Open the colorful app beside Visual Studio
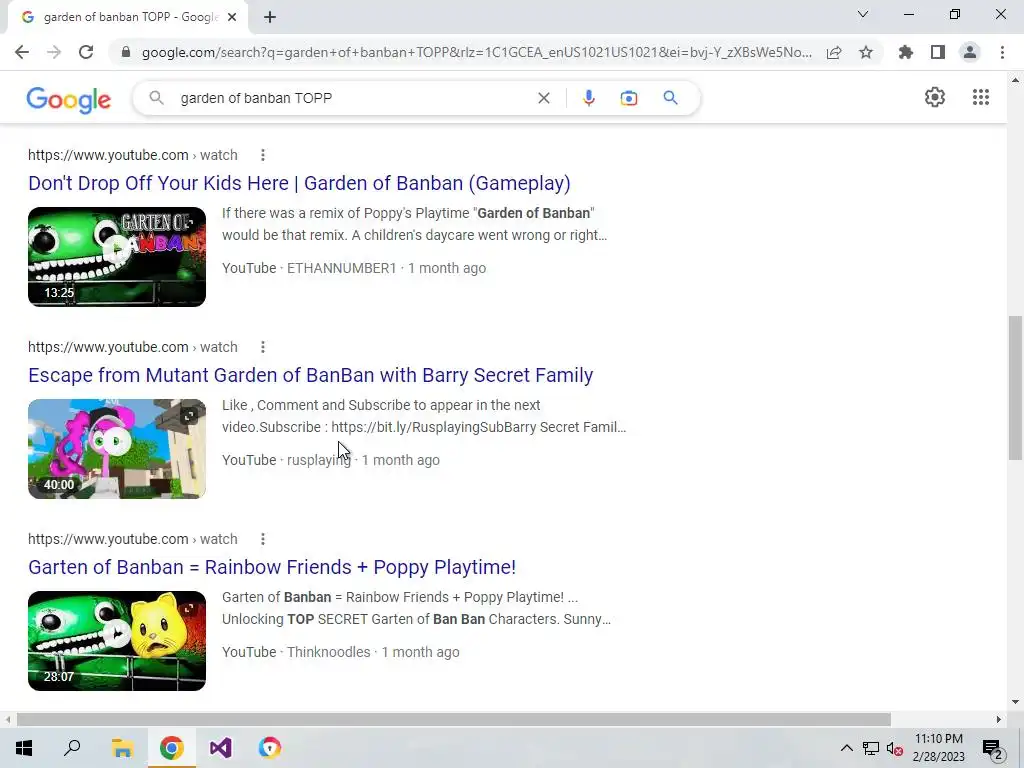1024x768 pixels. (x=270, y=748)
